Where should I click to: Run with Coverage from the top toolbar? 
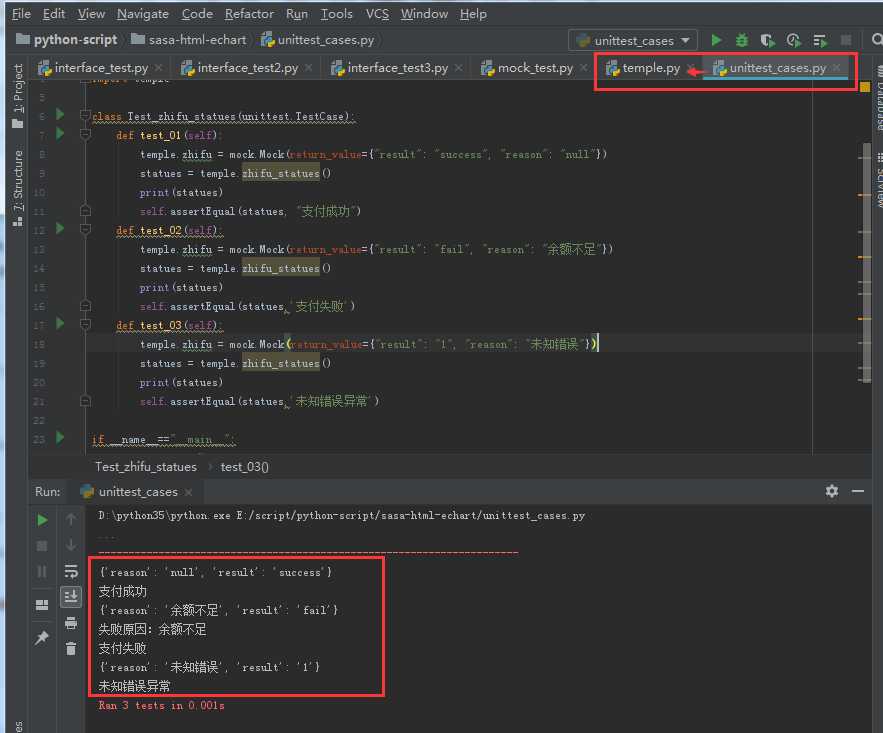click(x=767, y=40)
